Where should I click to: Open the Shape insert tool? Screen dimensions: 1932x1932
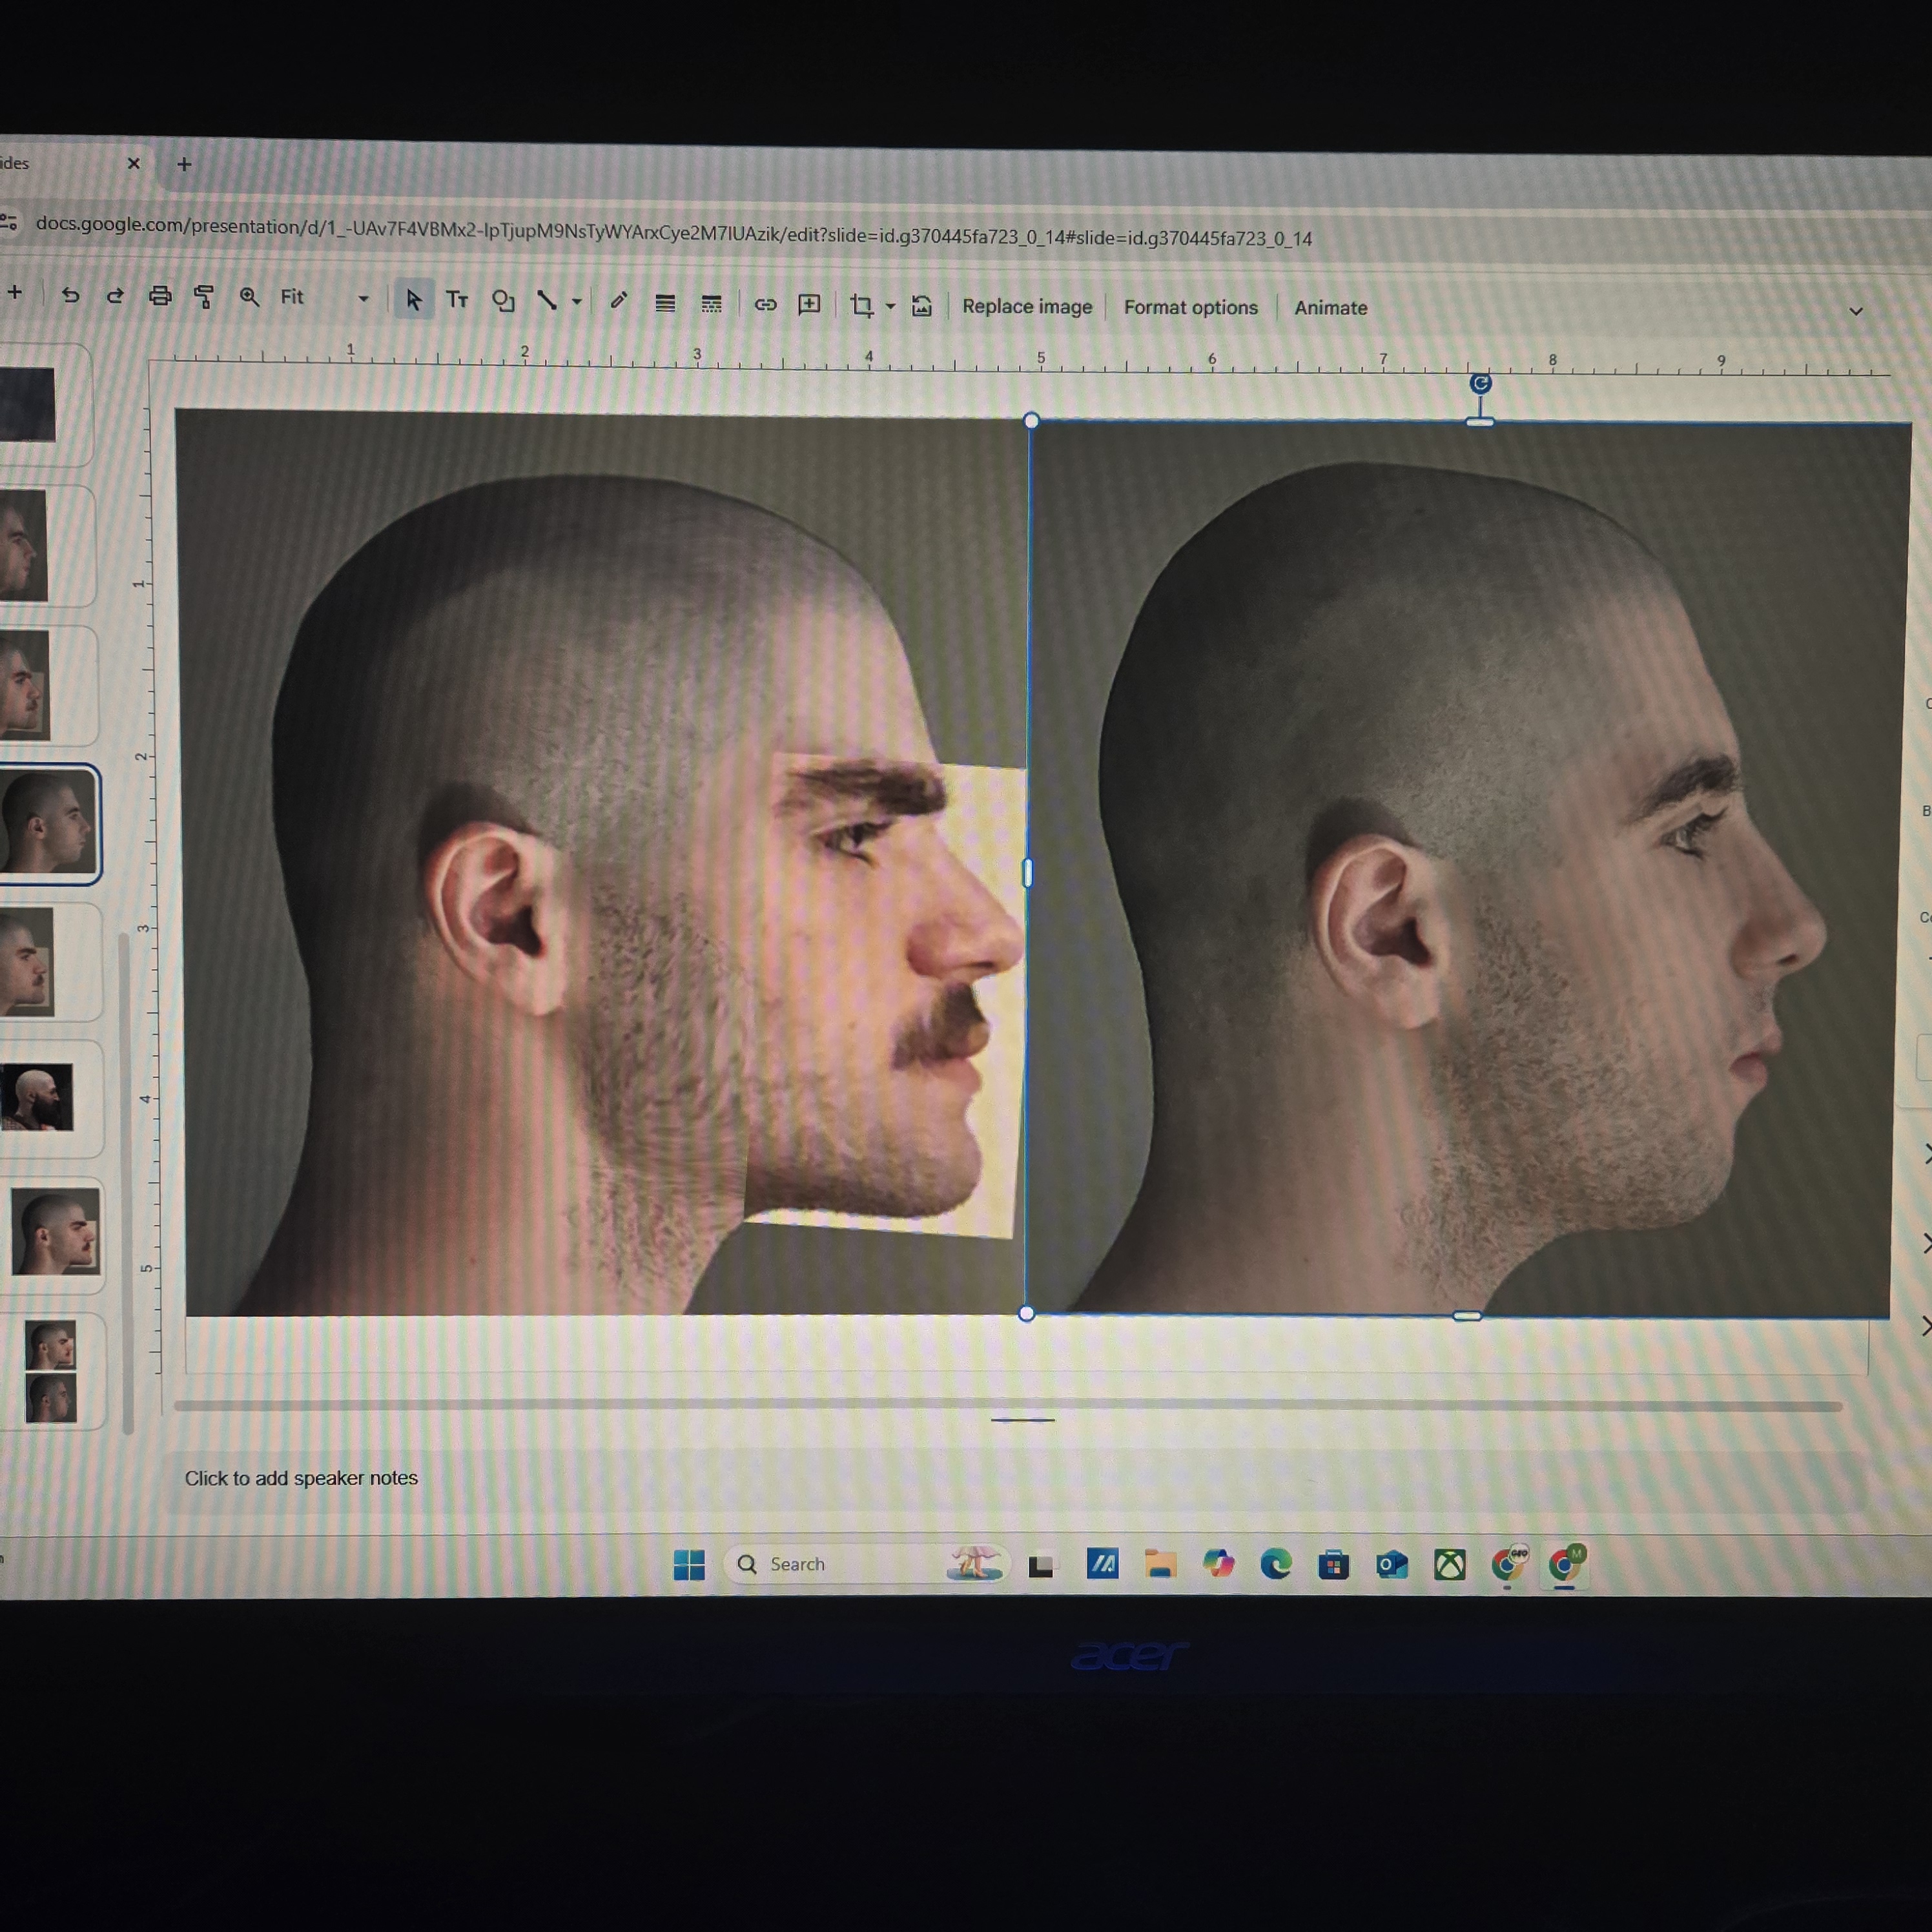pyautogui.click(x=503, y=300)
